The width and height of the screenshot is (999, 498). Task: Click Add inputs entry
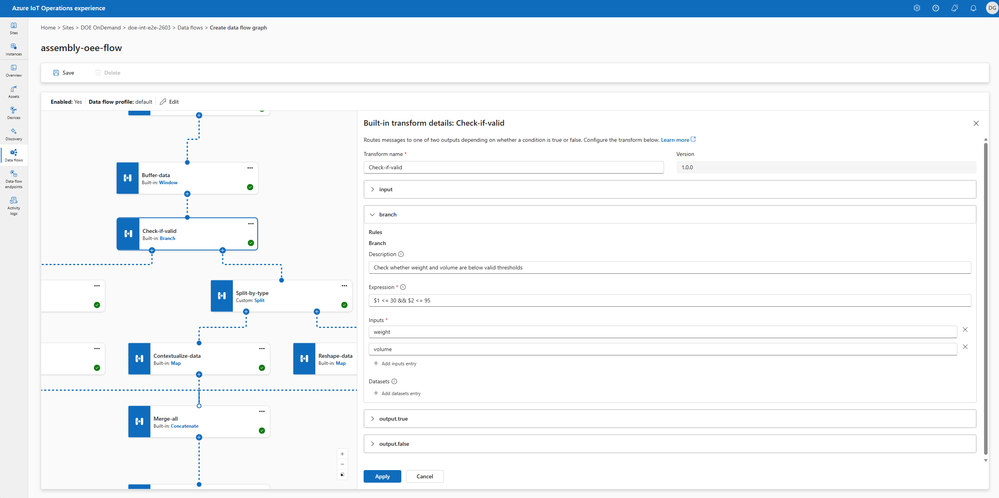(x=395, y=364)
